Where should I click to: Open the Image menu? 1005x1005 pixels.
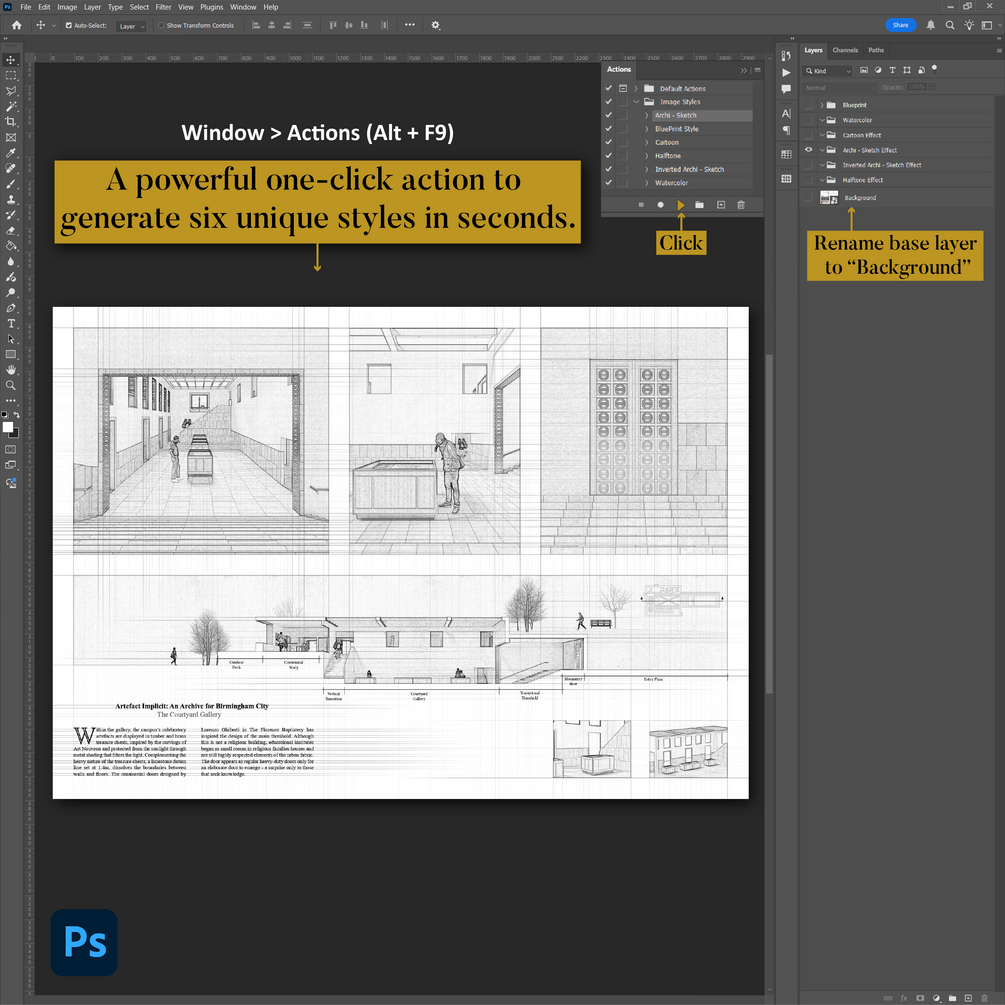click(67, 7)
